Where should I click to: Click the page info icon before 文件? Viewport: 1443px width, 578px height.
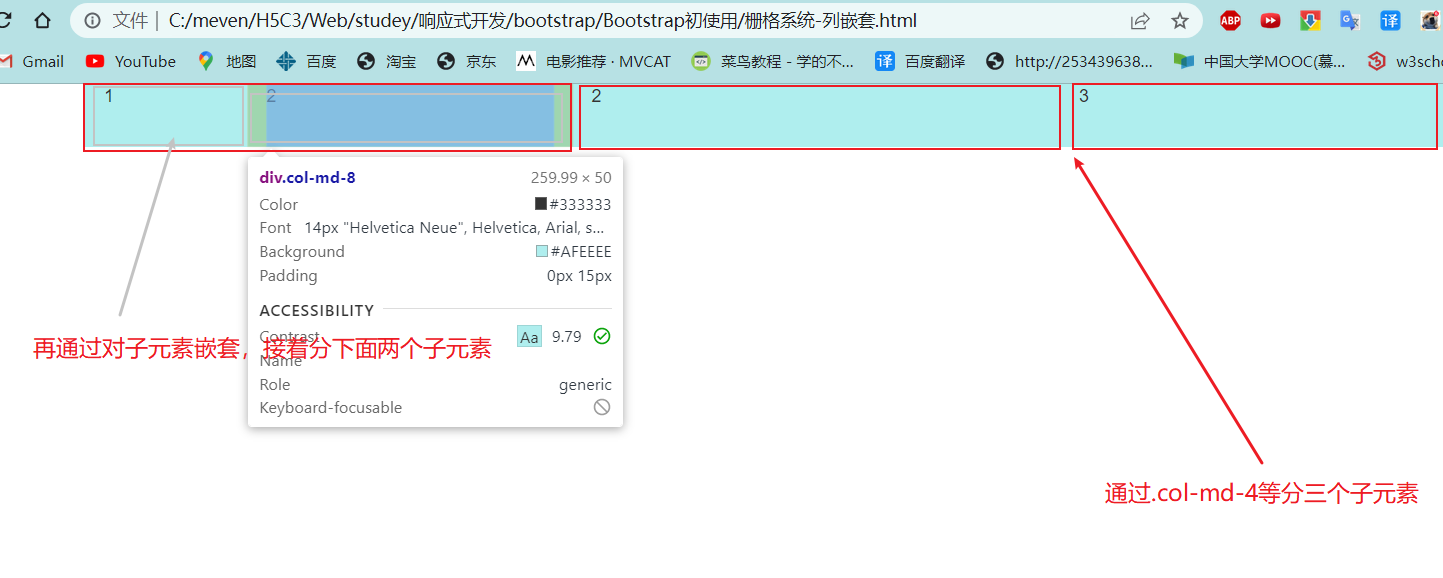(x=92, y=20)
